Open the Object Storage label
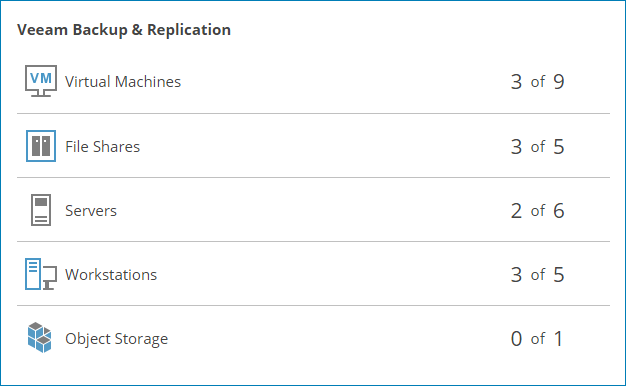 pos(117,339)
